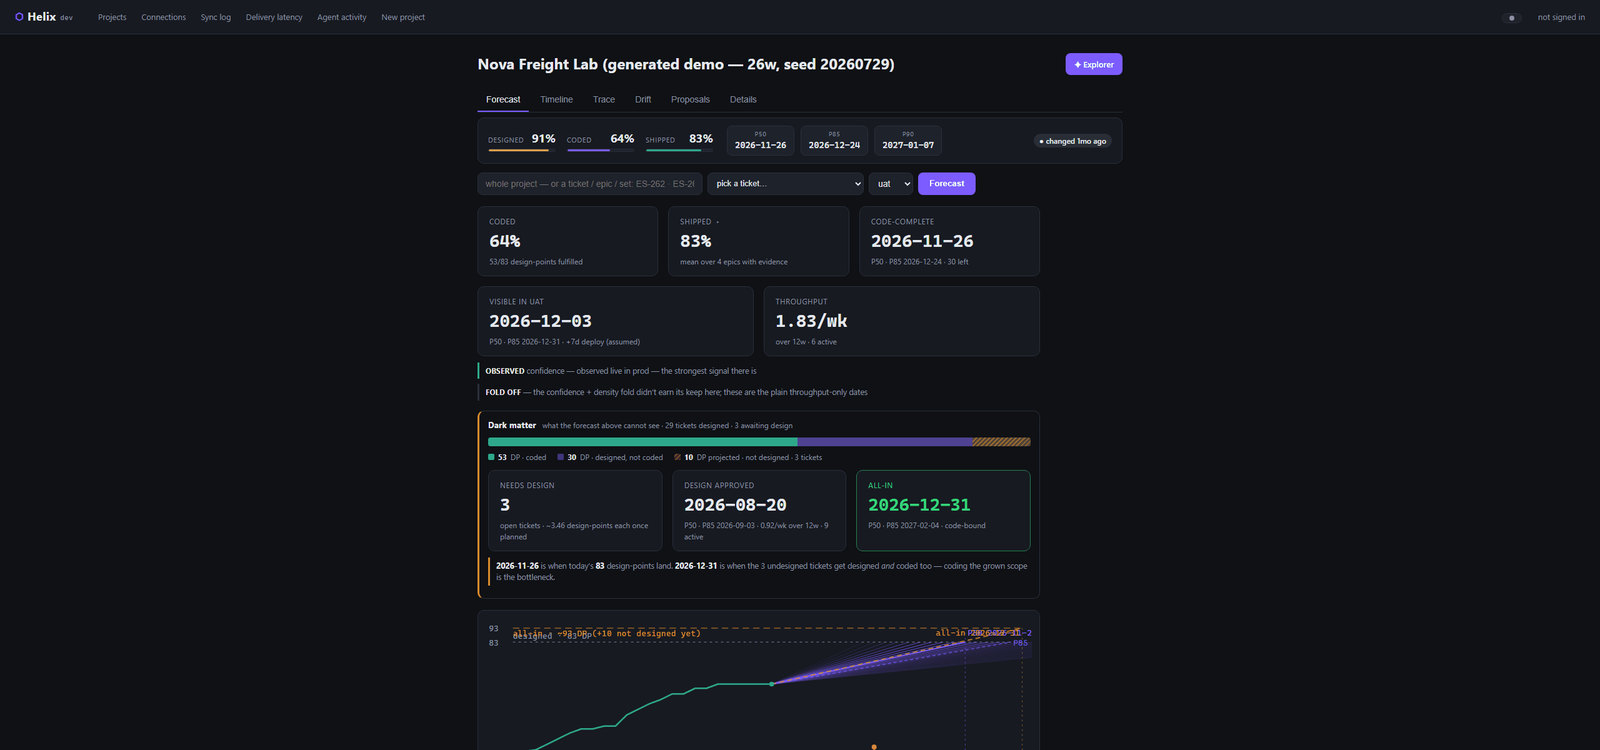Open the uat environment dropdown
This screenshot has height=750, width=1600.
coord(891,184)
